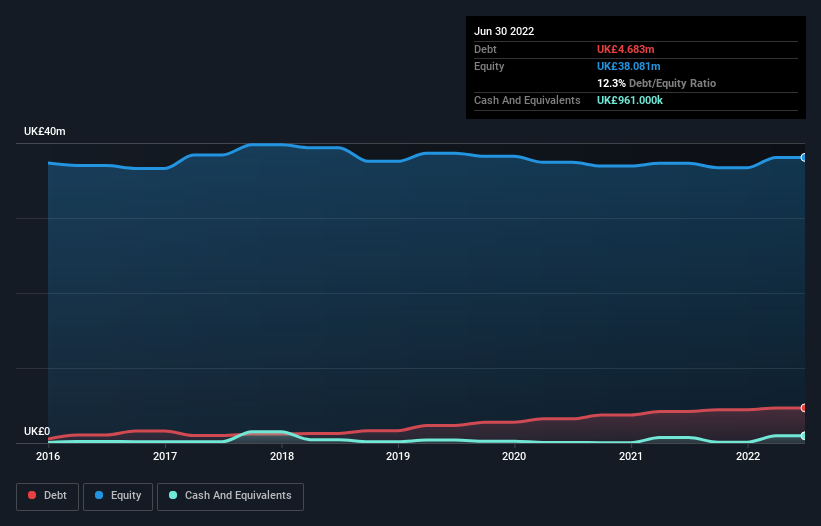Select the 2022 x-axis label
Viewport: 821px width, 526px height.
(x=748, y=456)
